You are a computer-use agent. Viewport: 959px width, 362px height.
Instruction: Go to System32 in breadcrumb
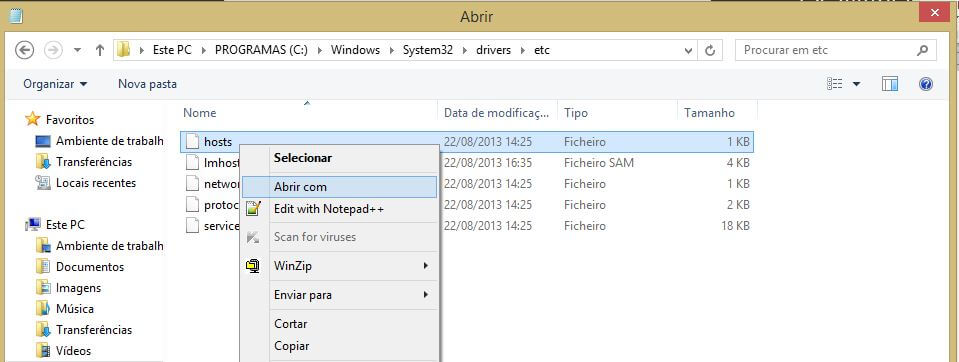428,50
